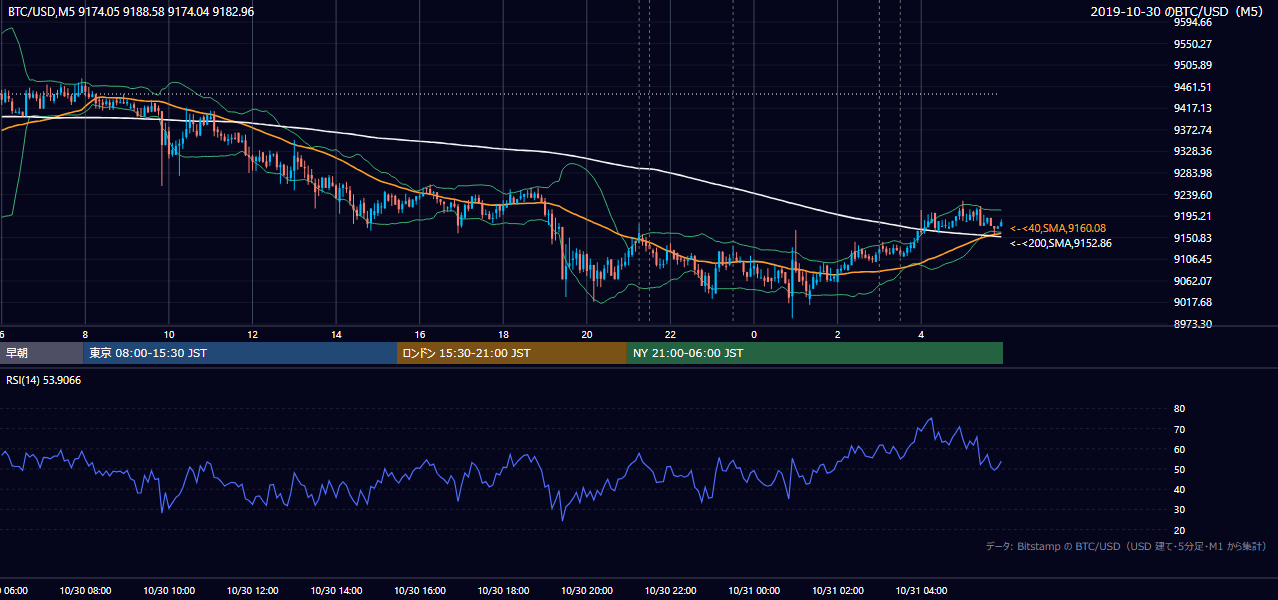1278x600 pixels.
Task: Click hour tick 22 under the price chart
Action: click(x=671, y=334)
